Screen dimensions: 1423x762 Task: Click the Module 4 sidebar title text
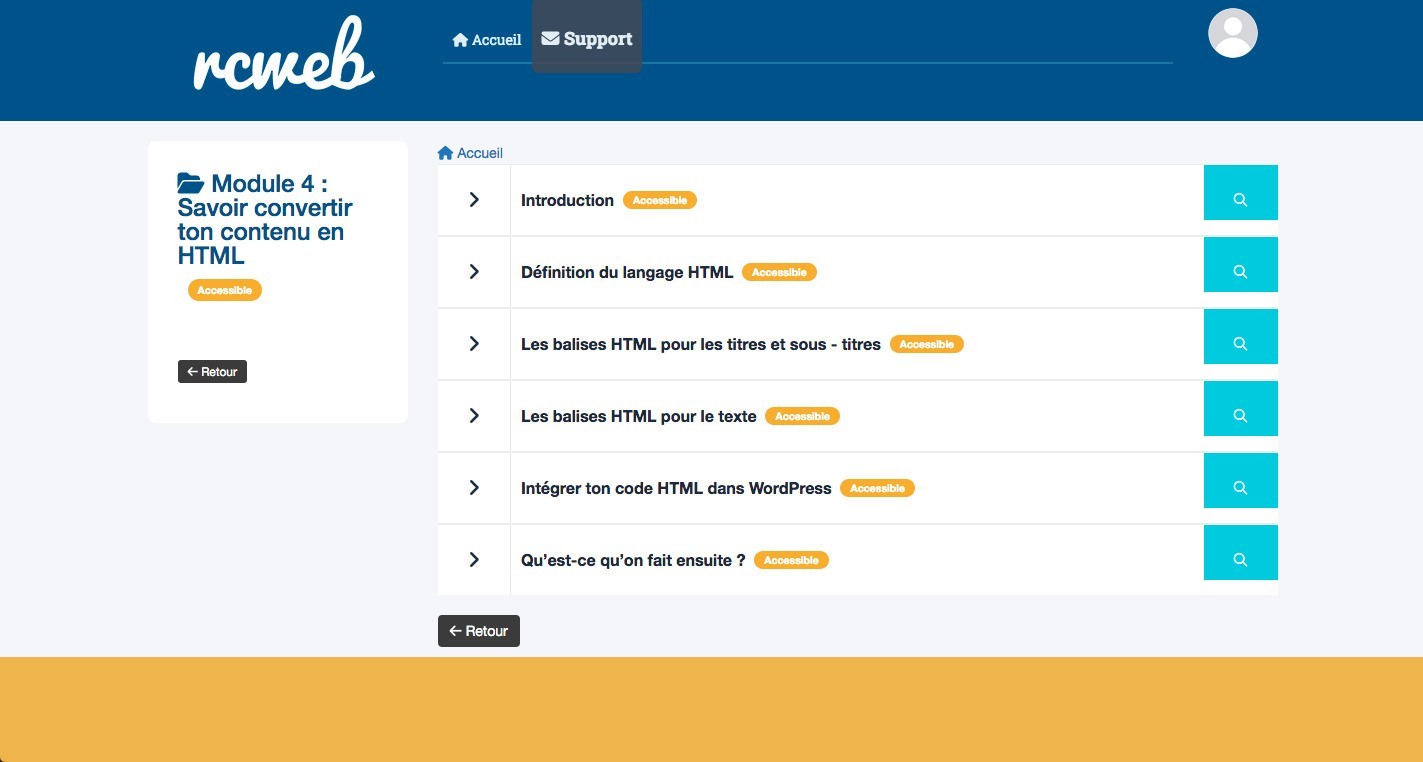tap(265, 219)
